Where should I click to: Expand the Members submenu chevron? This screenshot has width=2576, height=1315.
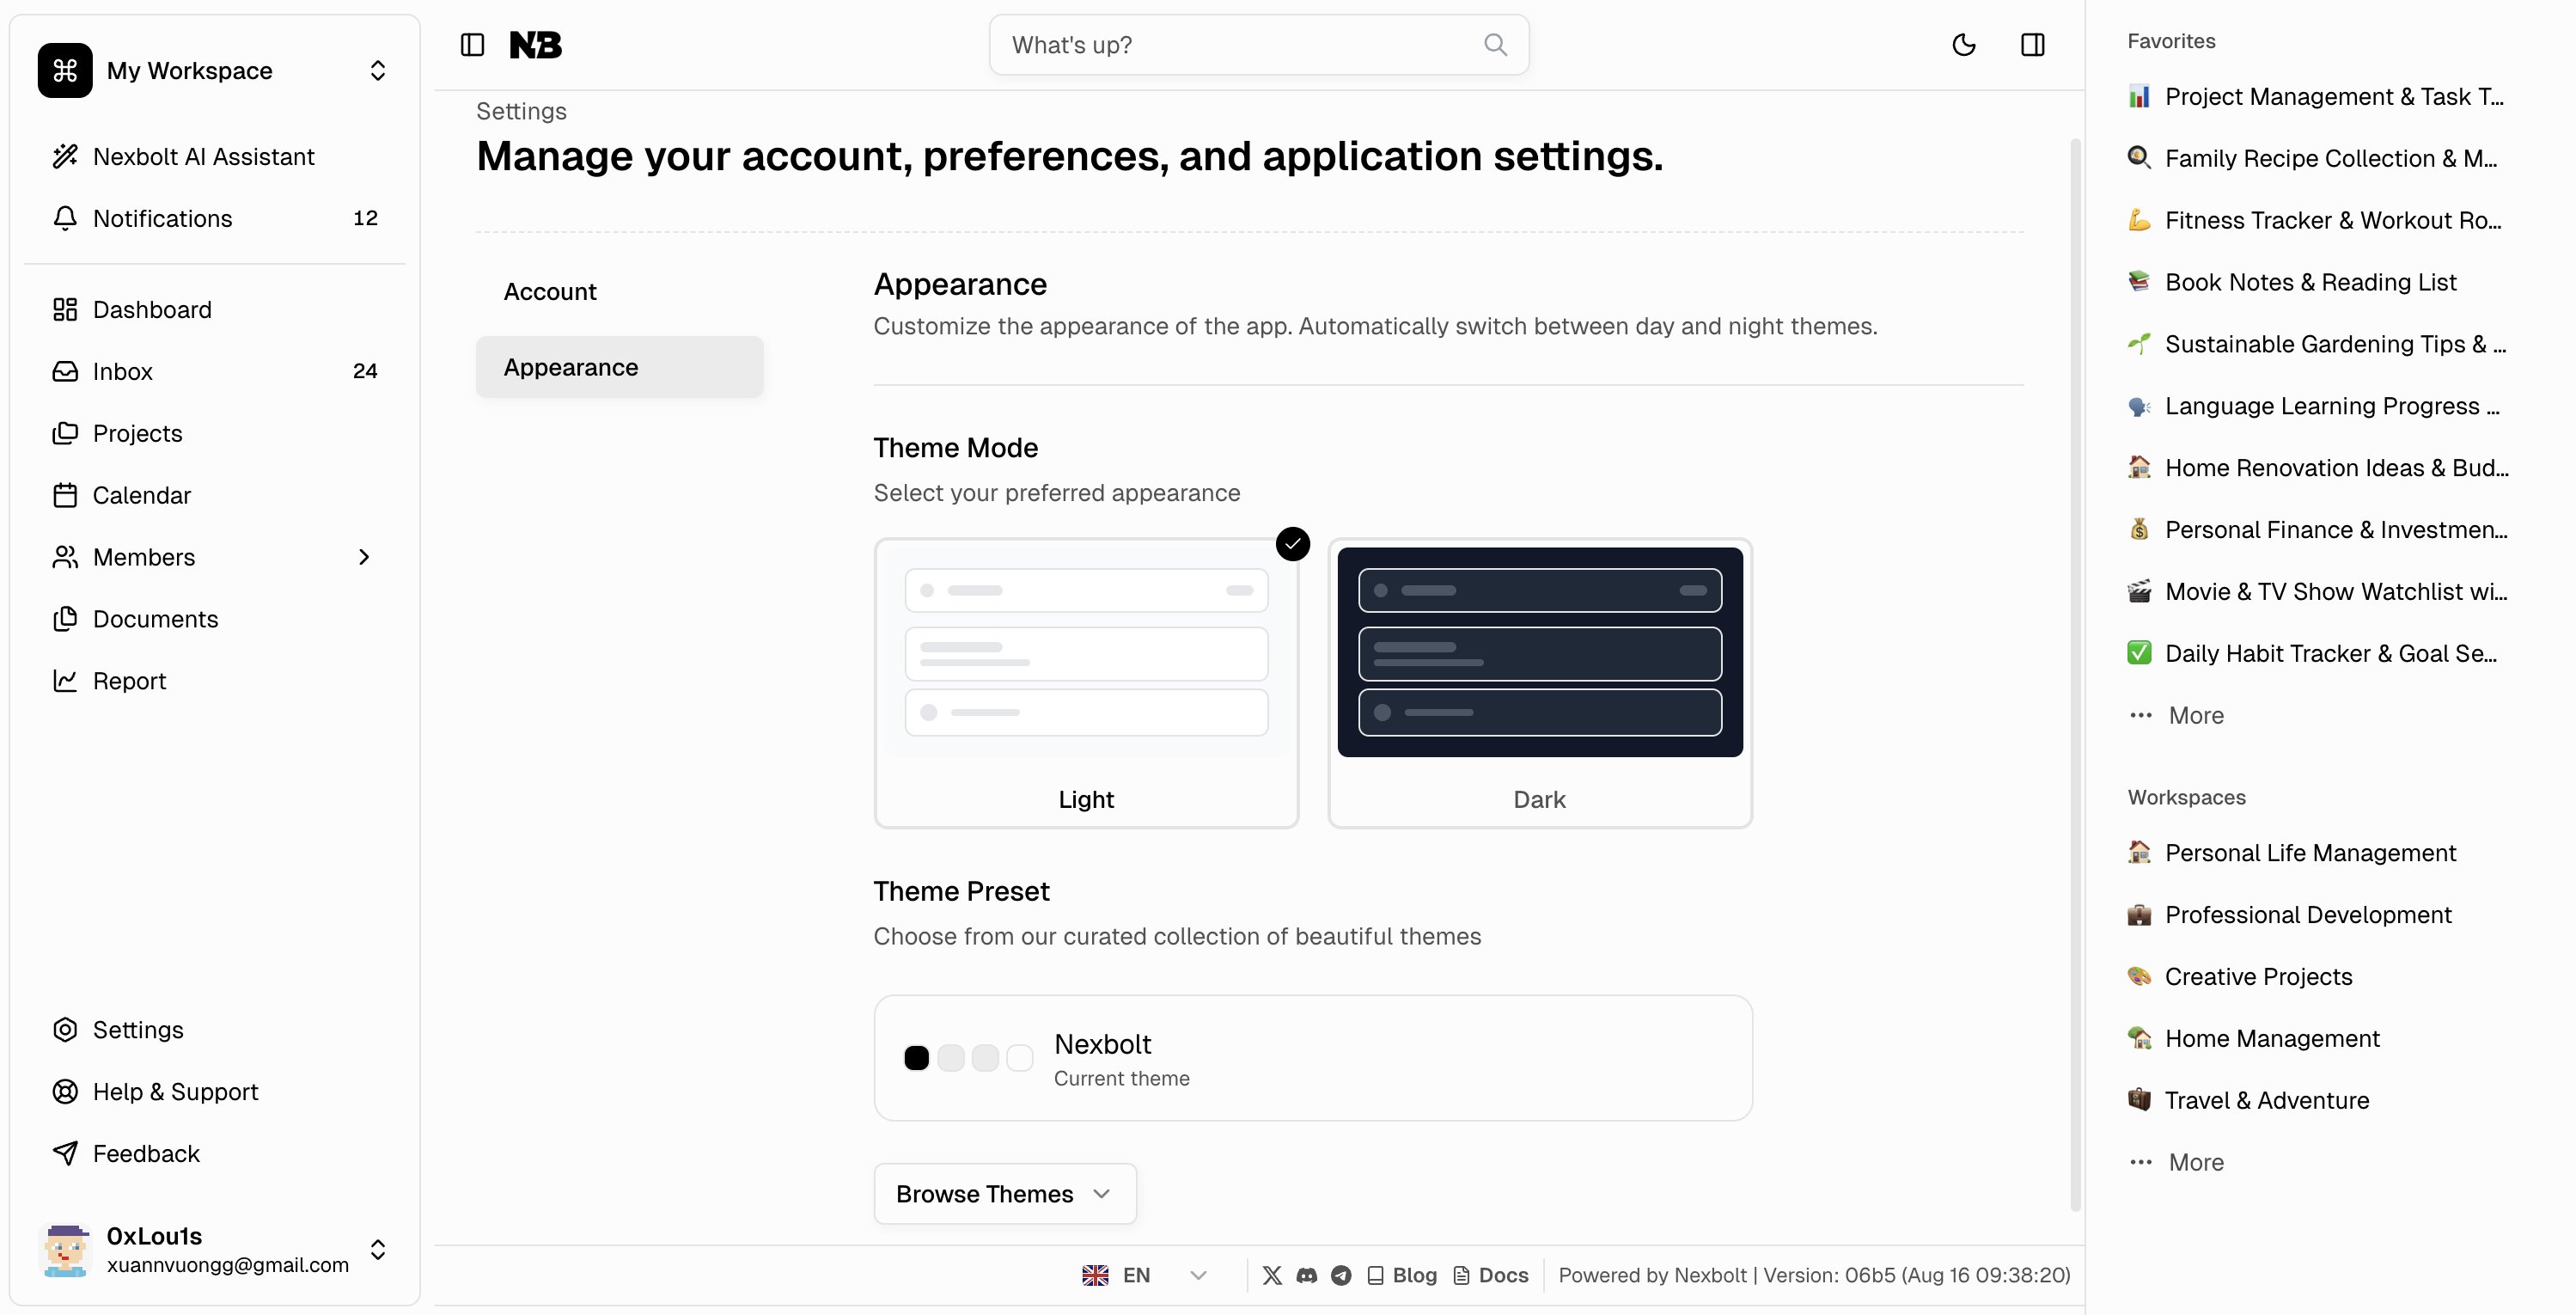click(x=364, y=557)
